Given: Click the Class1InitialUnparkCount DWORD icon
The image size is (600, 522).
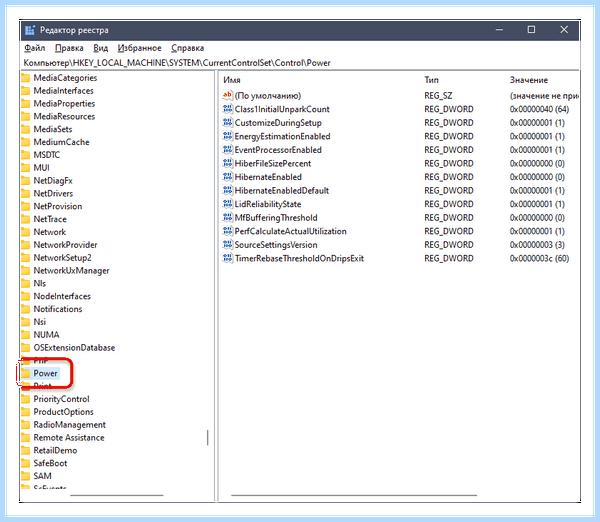Looking at the screenshot, I should pos(227,109).
